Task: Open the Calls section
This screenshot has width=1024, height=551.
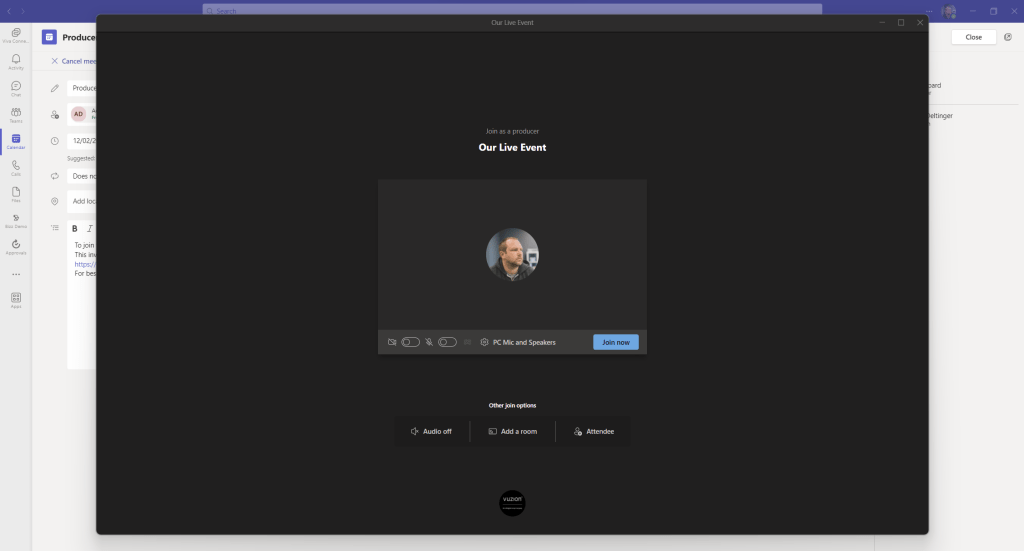Action: point(15,167)
